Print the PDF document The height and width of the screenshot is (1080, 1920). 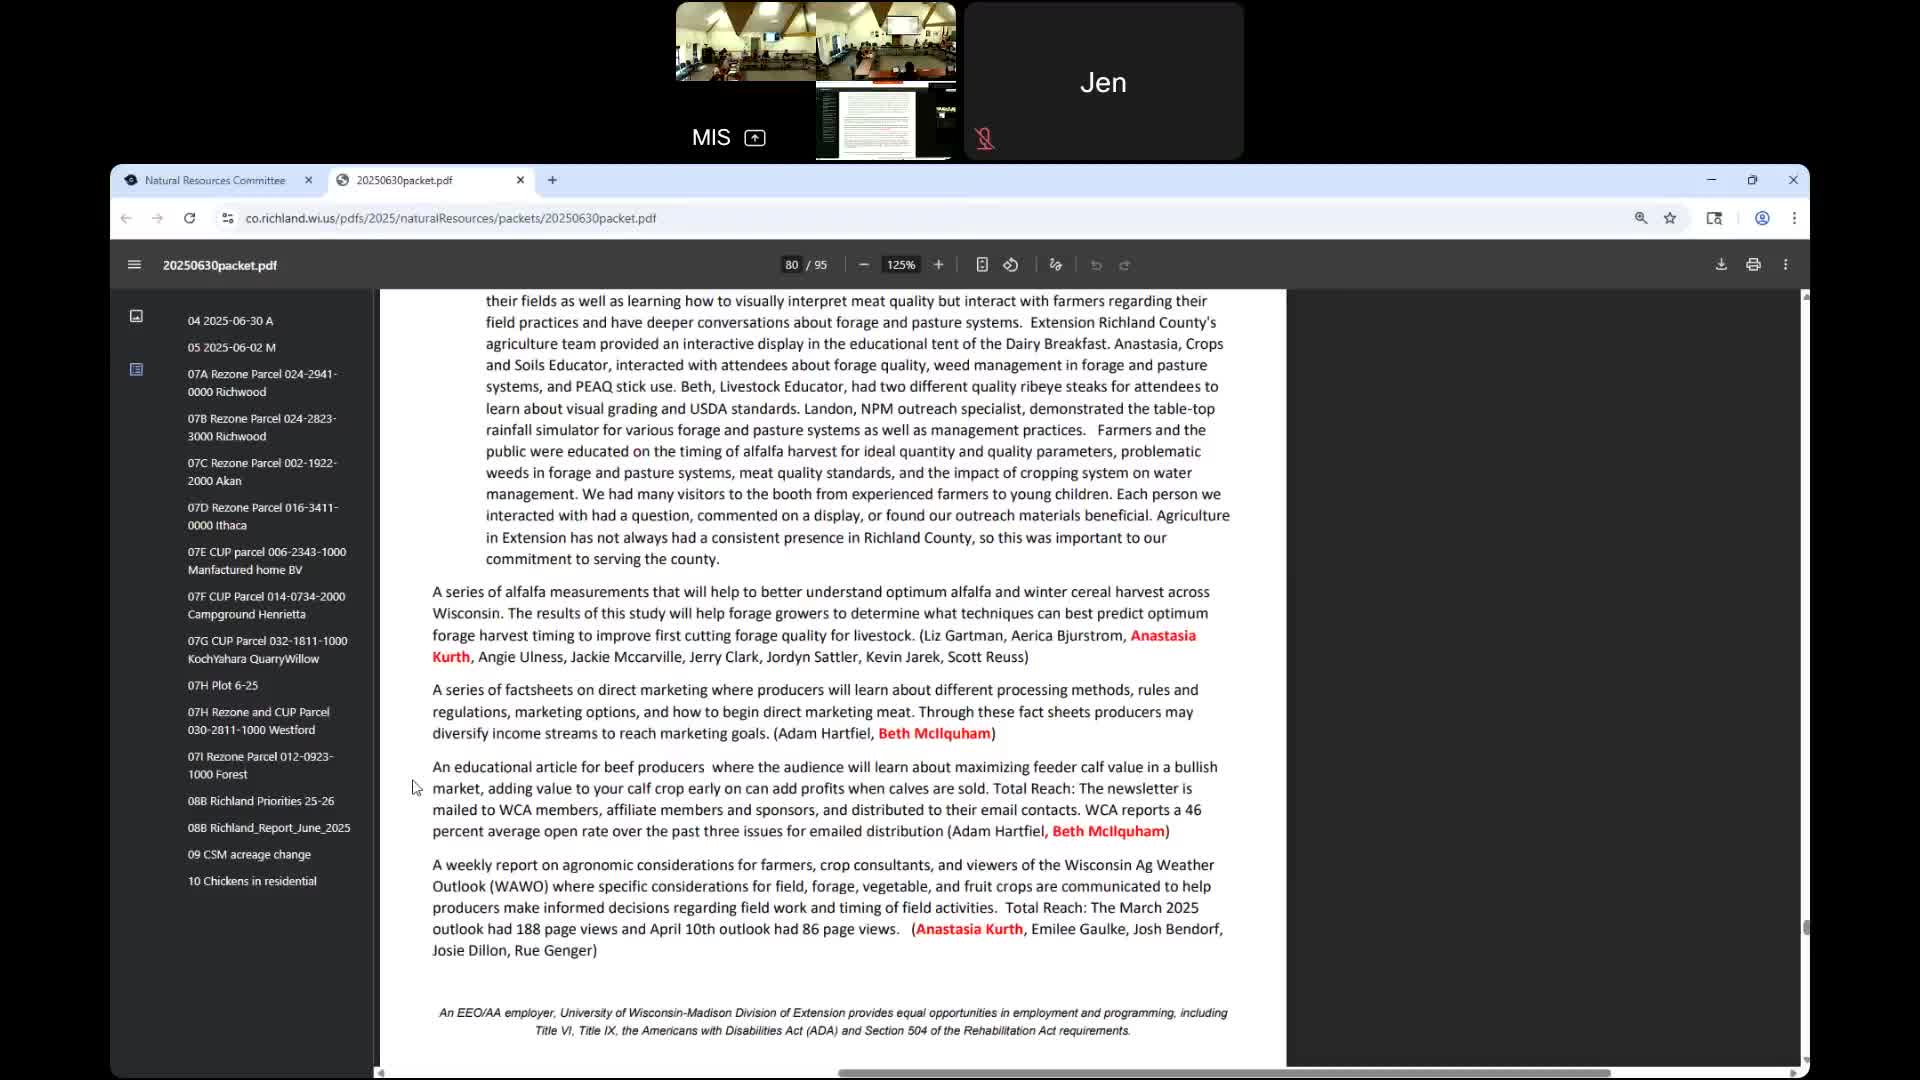click(x=1753, y=265)
